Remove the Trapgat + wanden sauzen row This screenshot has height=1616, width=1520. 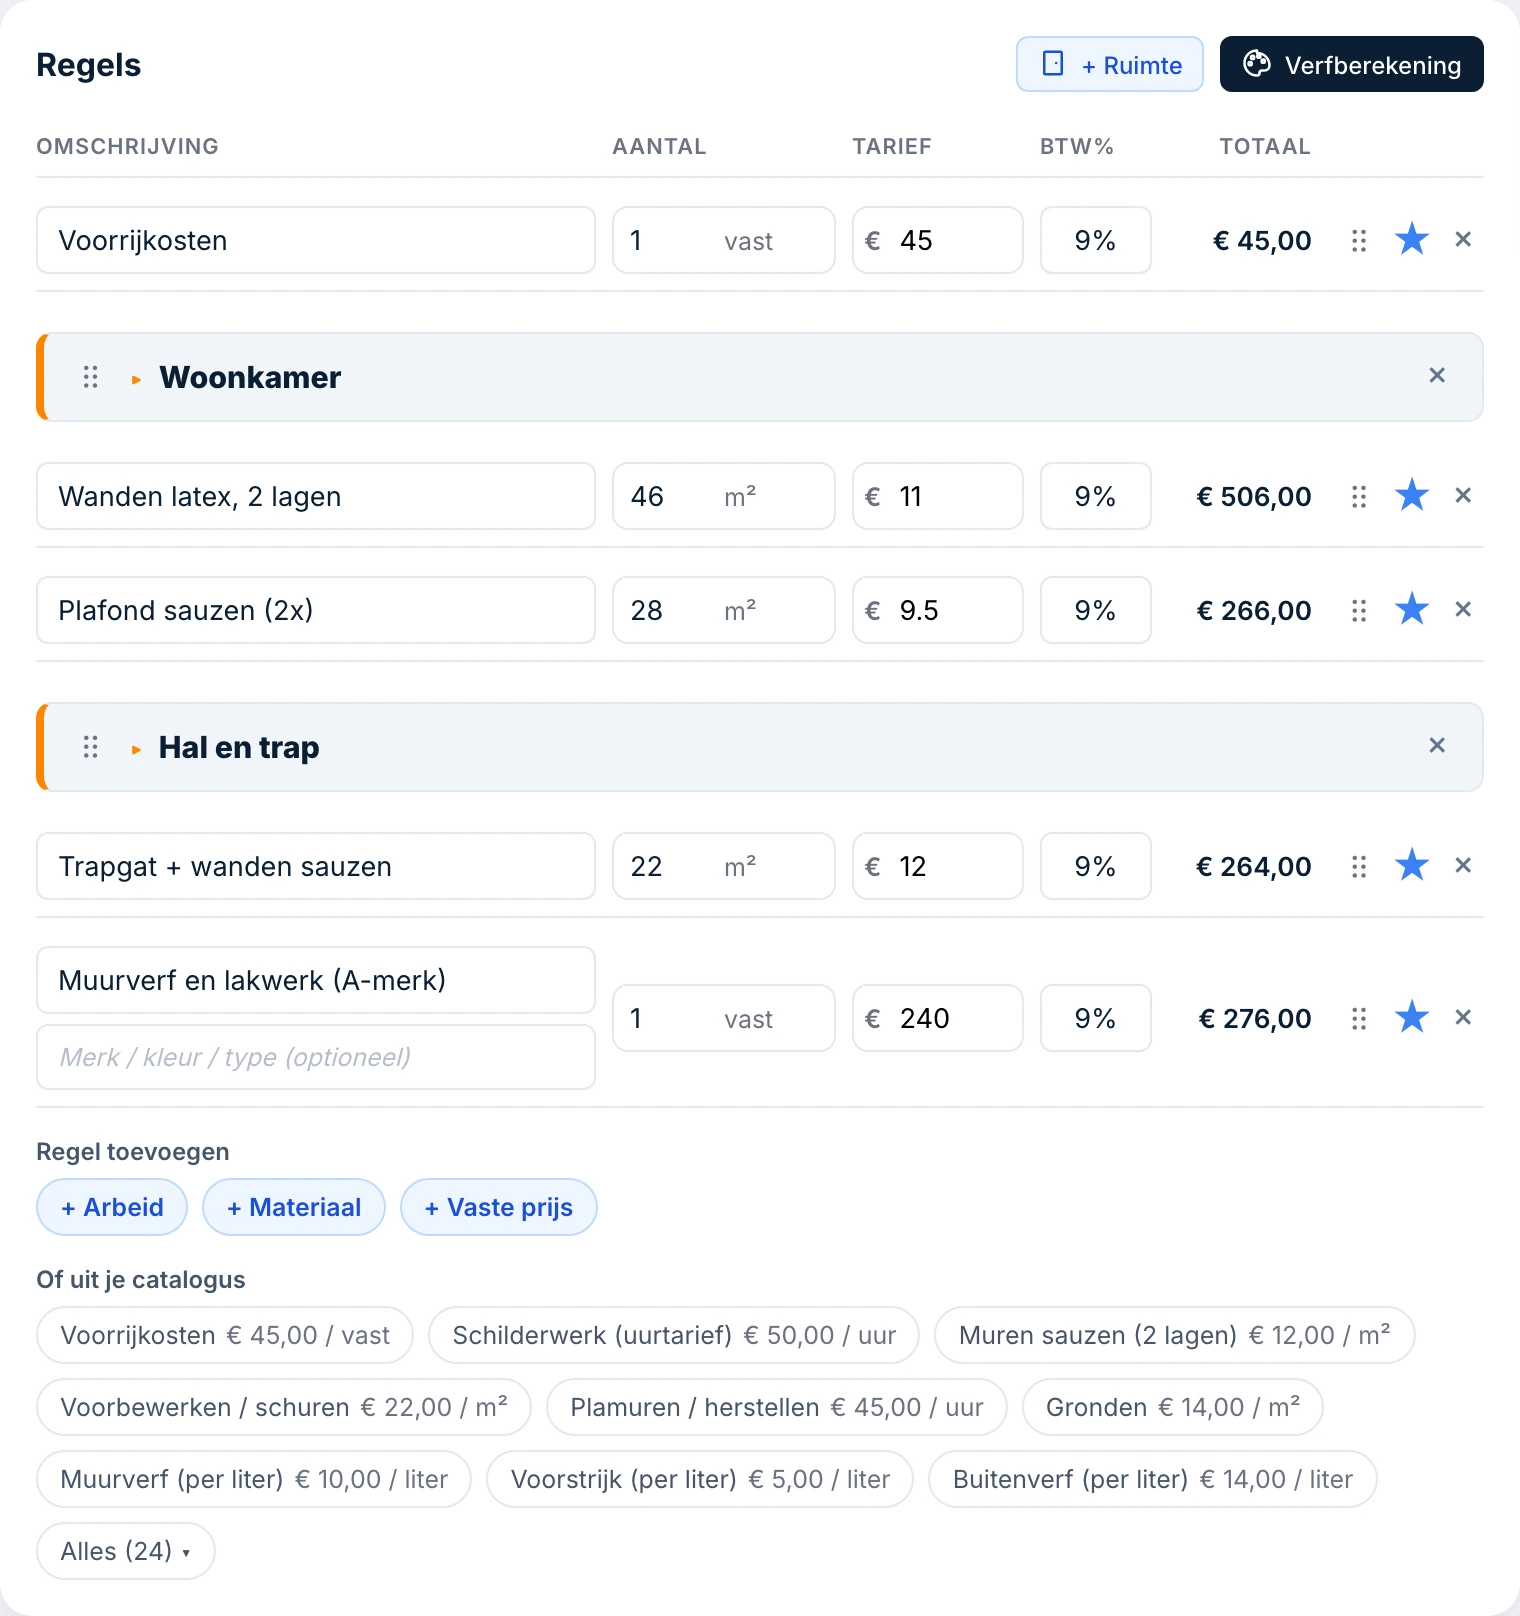click(1463, 865)
